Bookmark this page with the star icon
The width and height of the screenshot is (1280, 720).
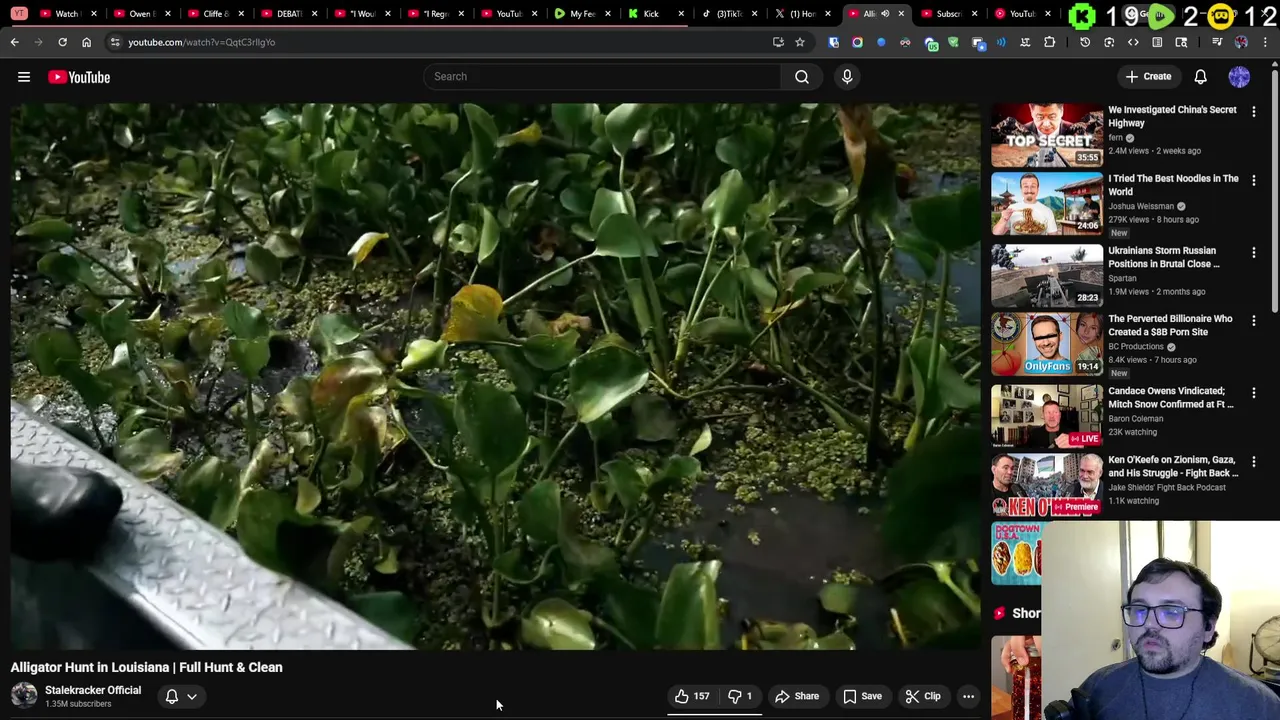pyautogui.click(x=800, y=42)
